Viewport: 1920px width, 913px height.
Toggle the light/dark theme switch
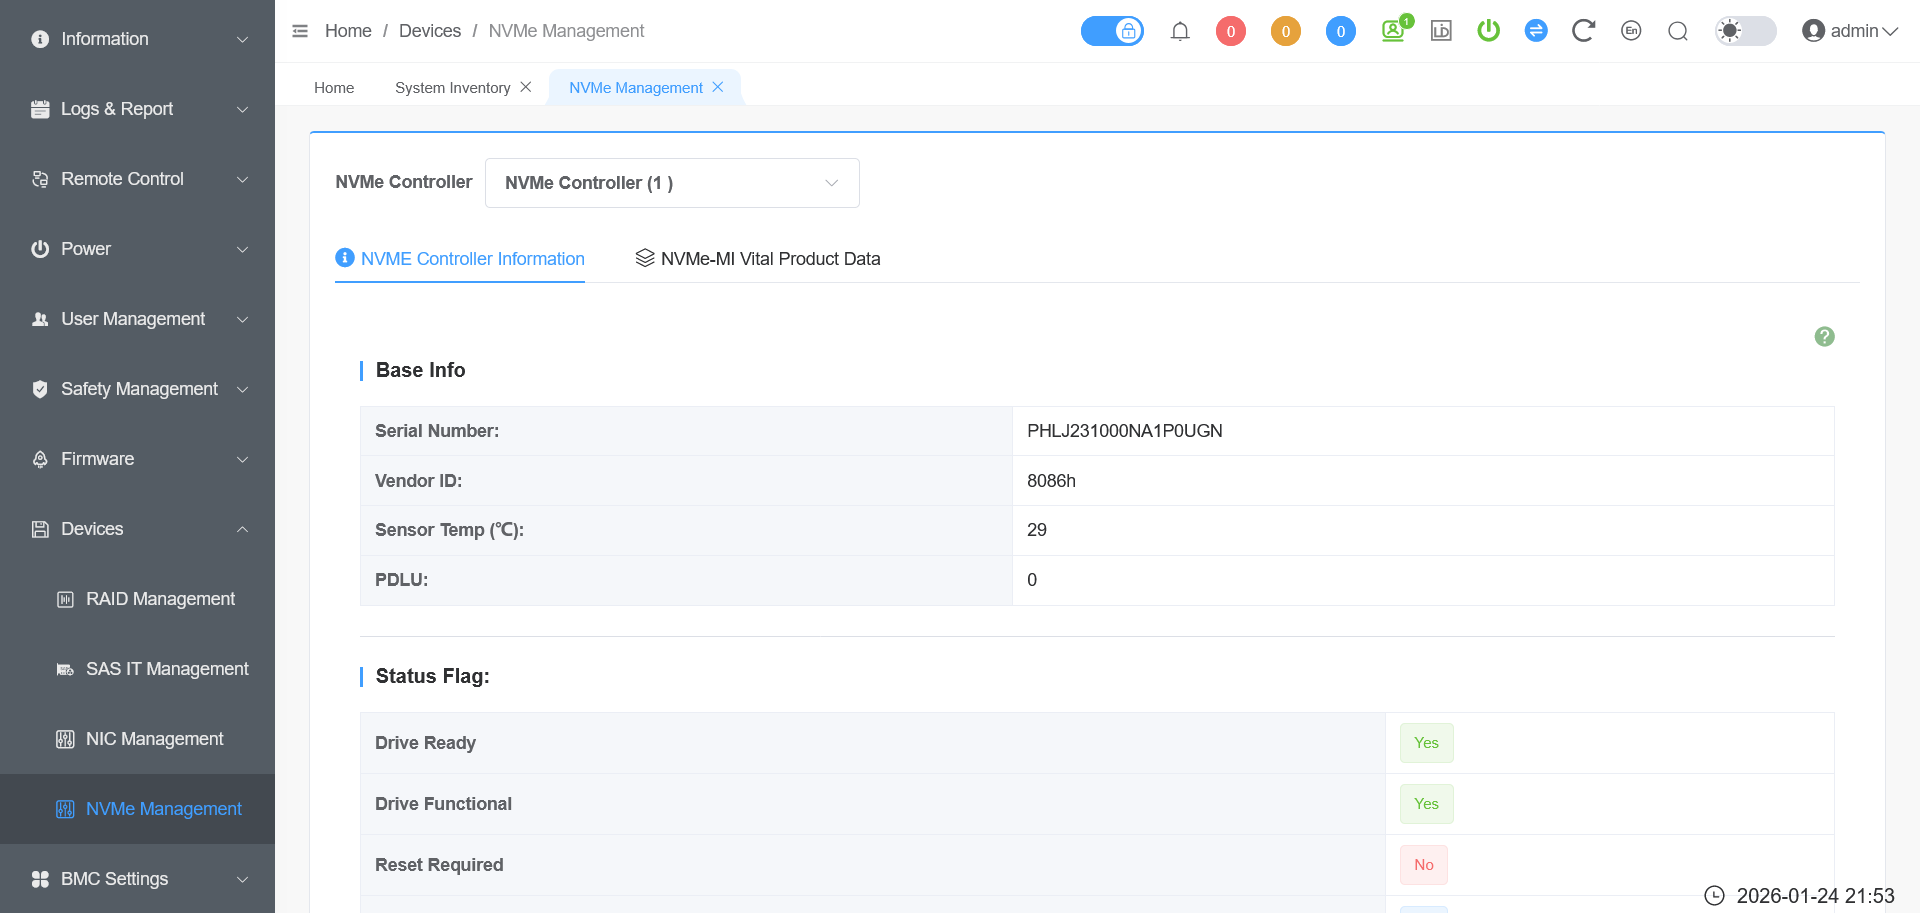pyautogui.click(x=1745, y=31)
